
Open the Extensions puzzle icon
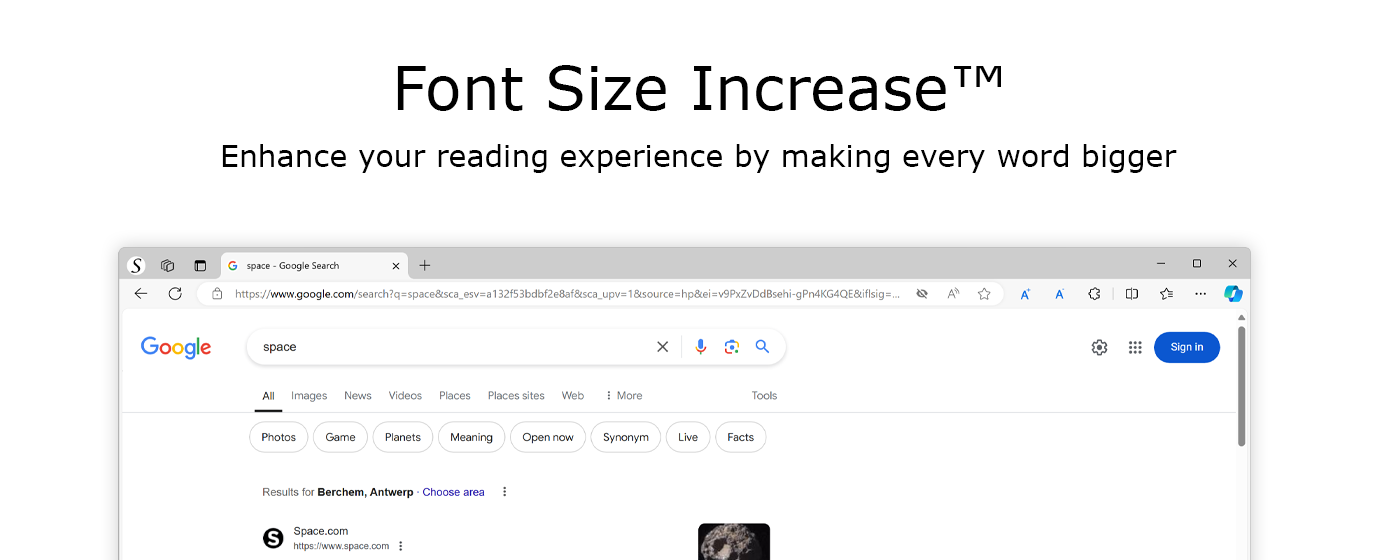(x=1094, y=294)
